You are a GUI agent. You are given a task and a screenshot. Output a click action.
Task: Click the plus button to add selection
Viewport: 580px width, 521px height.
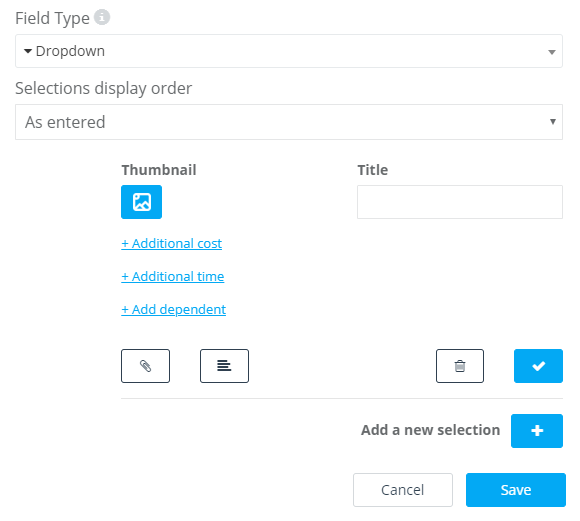point(537,431)
